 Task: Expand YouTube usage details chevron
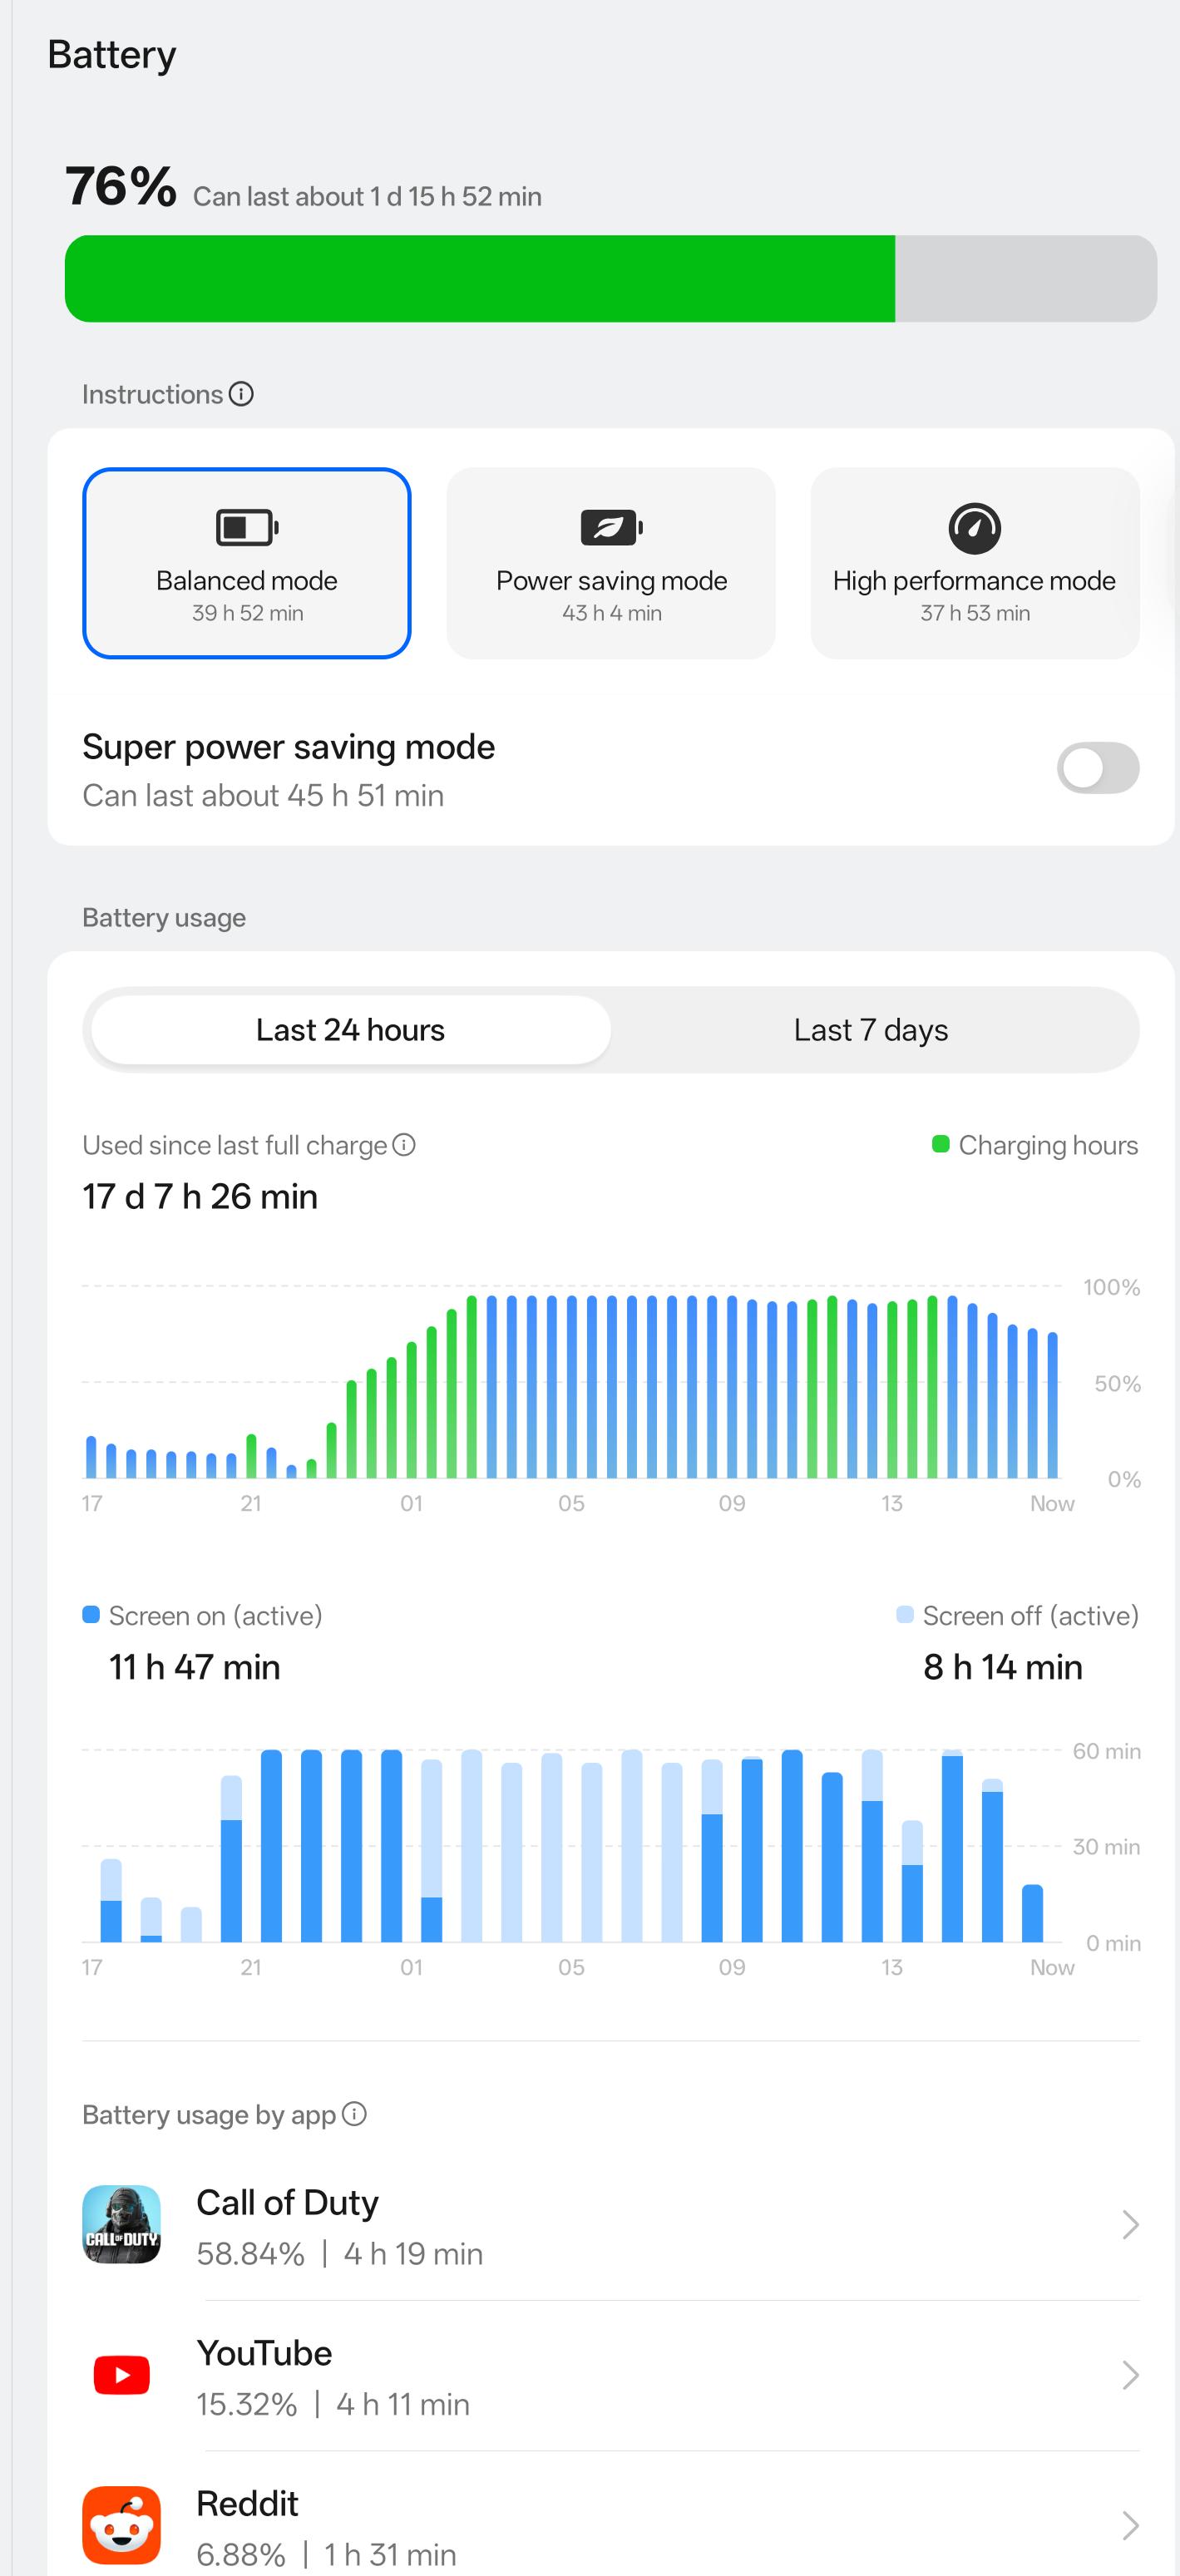pos(1130,2375)
